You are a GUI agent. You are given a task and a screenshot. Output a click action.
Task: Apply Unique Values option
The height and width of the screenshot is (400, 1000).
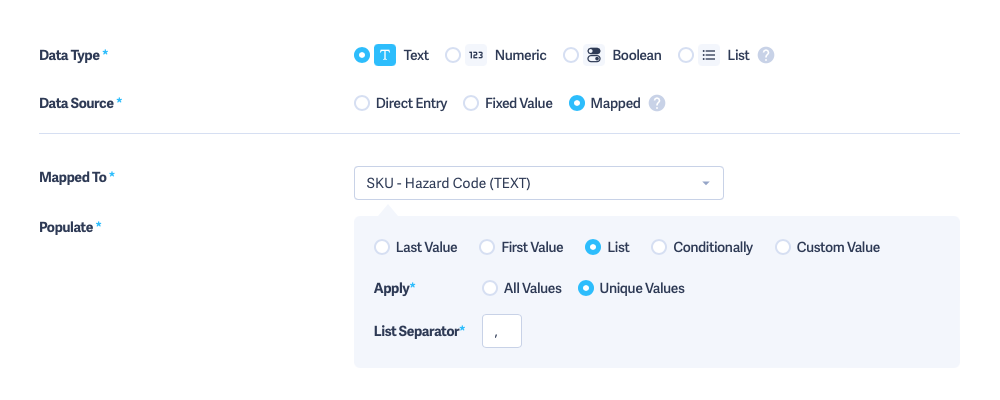[585, 288]
